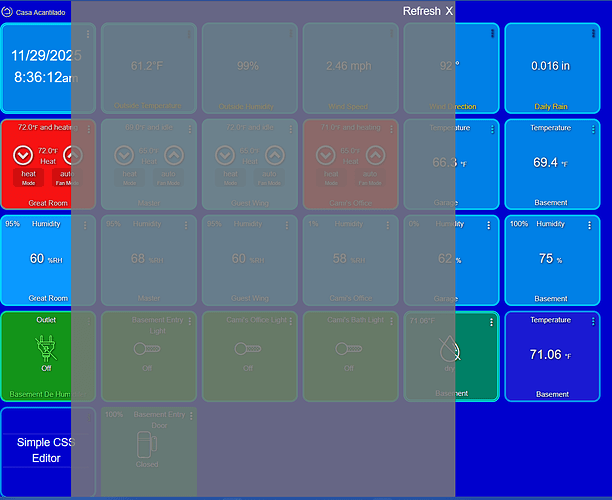Viewport: 612px width, 500px height.
Task: Open the date and time tile menu dots
Action: [88, 34]
